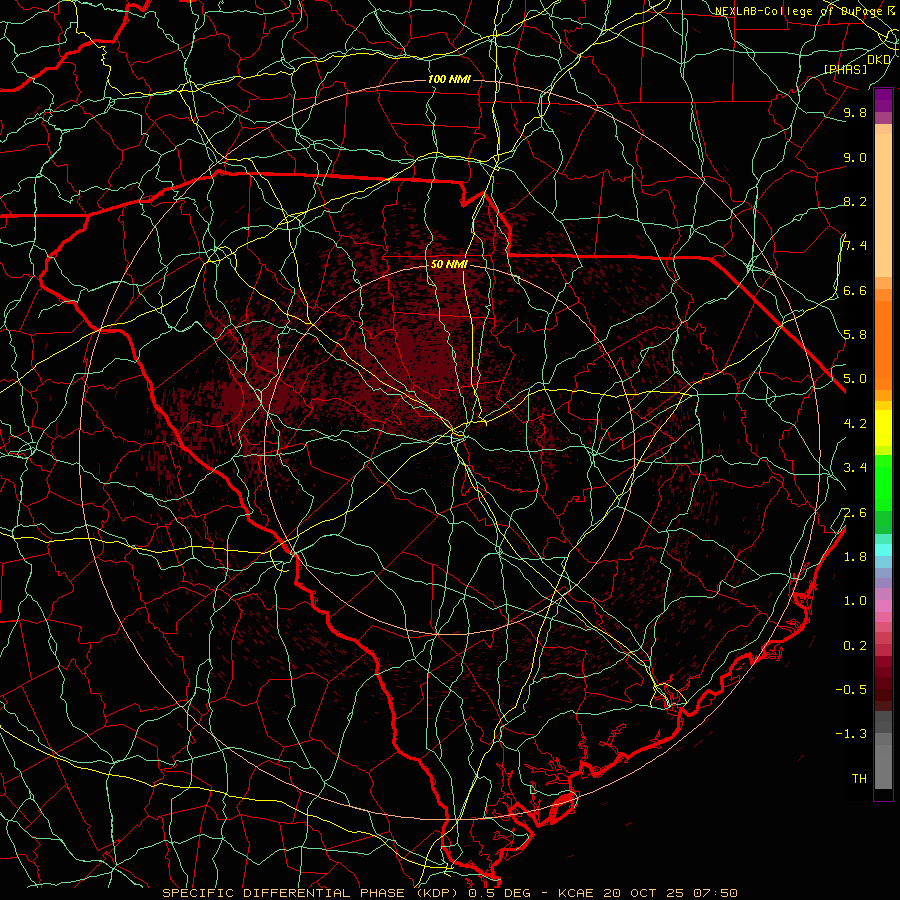The height and width of the screenshot is (900, 900).
Task: Click the orange band of the color scale
Action: (x=883, y=346)
